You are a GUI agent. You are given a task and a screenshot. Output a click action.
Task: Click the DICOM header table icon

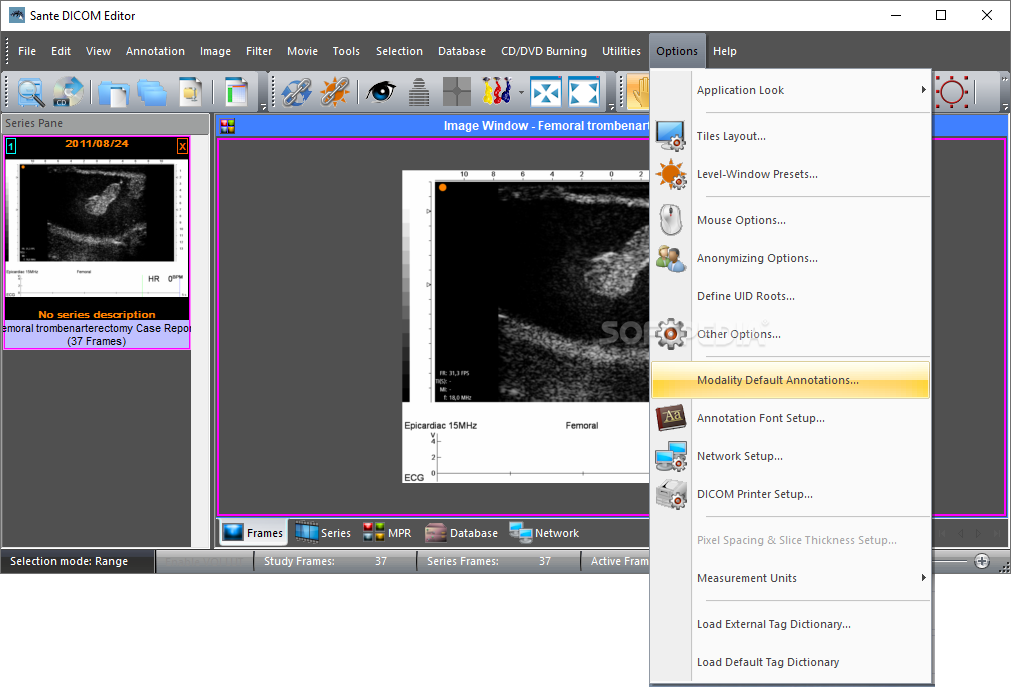click(x=237, y=92)
